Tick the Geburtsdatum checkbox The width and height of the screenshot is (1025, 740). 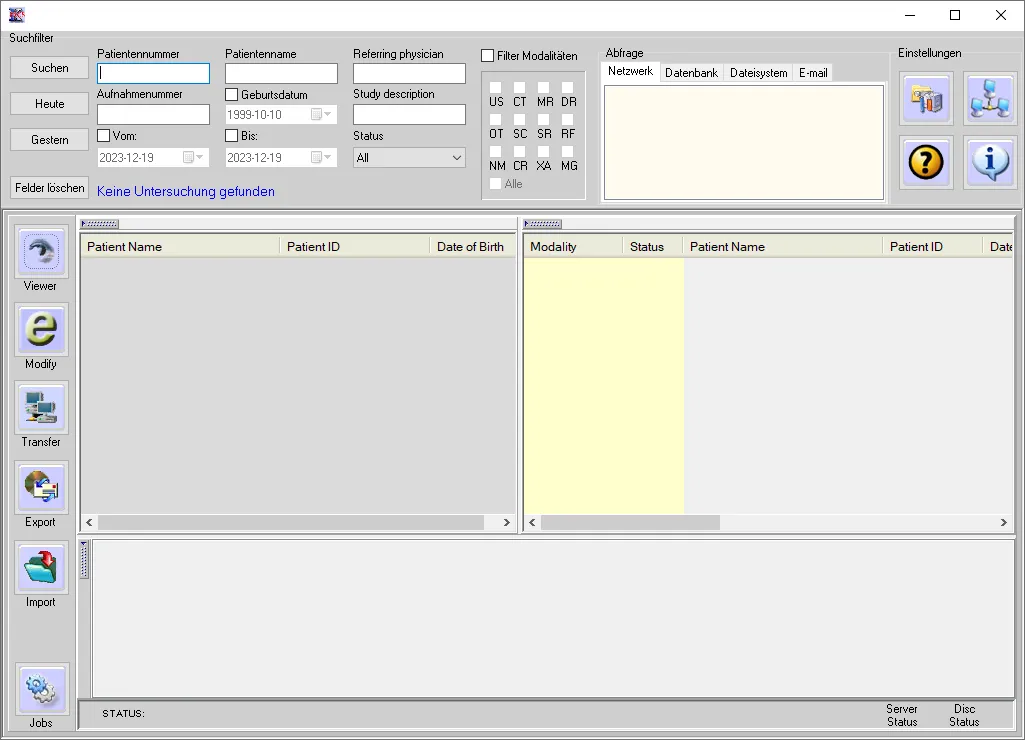tap(232, 95)
